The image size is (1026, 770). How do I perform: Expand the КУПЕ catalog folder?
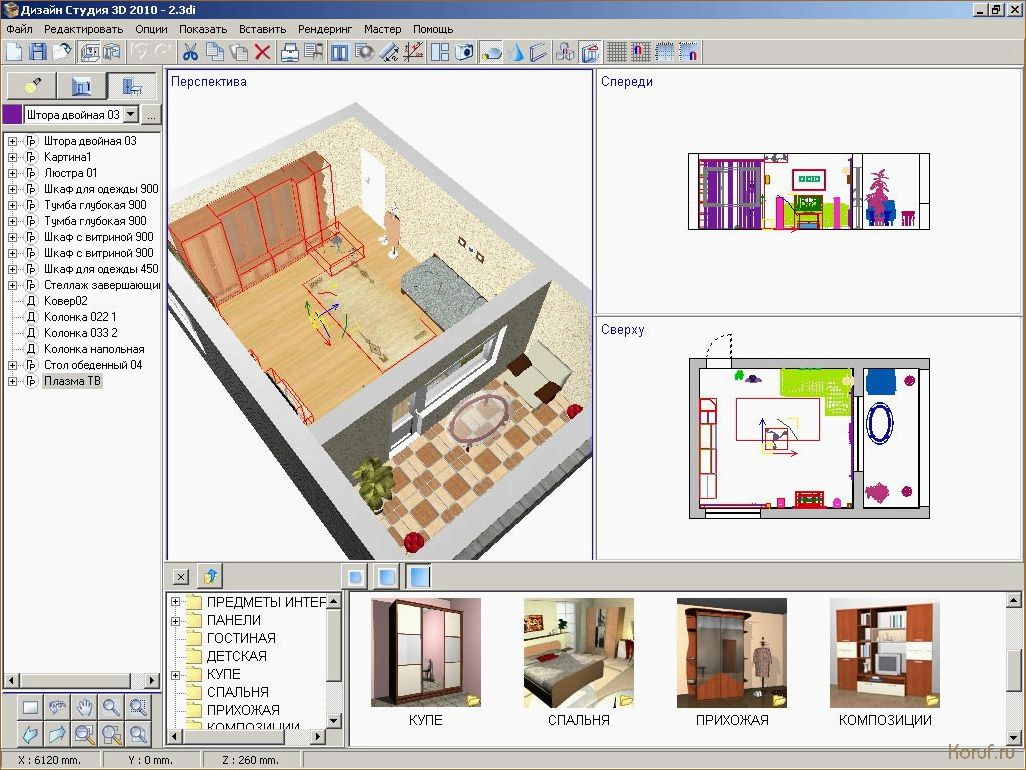click(175, 674)
